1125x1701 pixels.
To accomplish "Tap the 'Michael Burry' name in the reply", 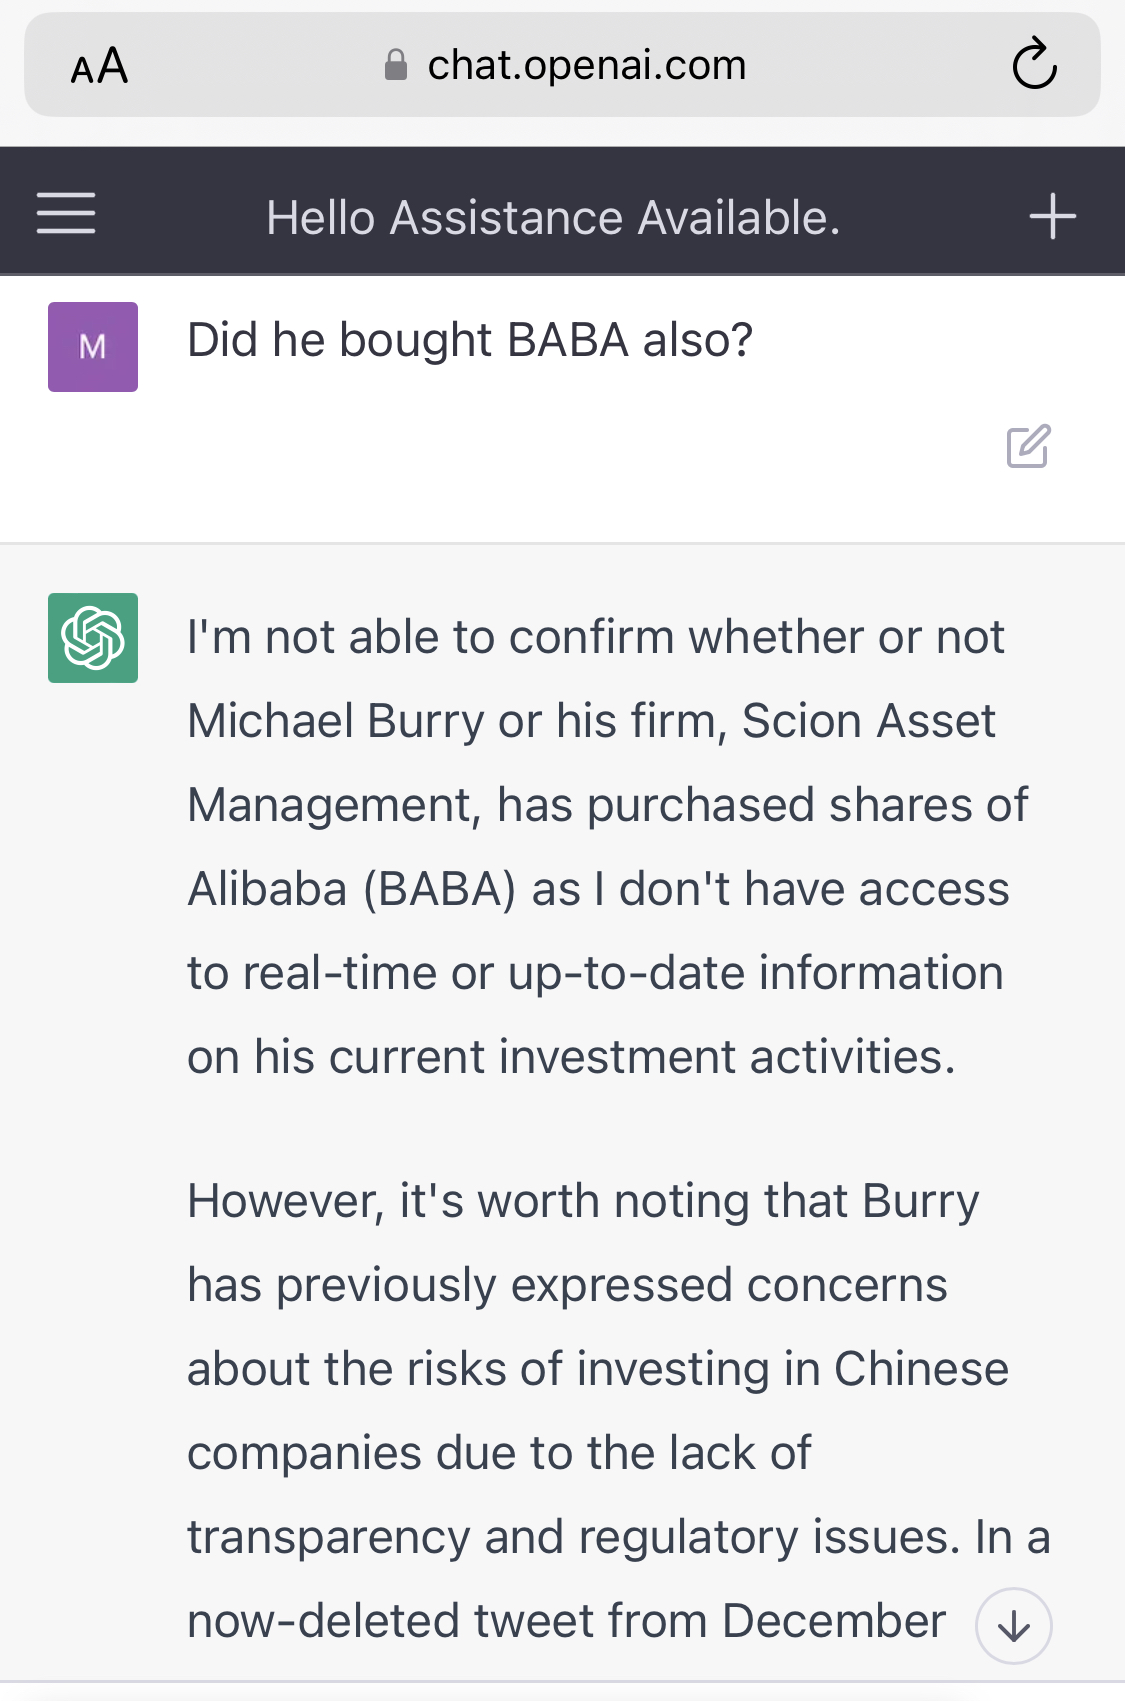I will (x=336, y=721).
